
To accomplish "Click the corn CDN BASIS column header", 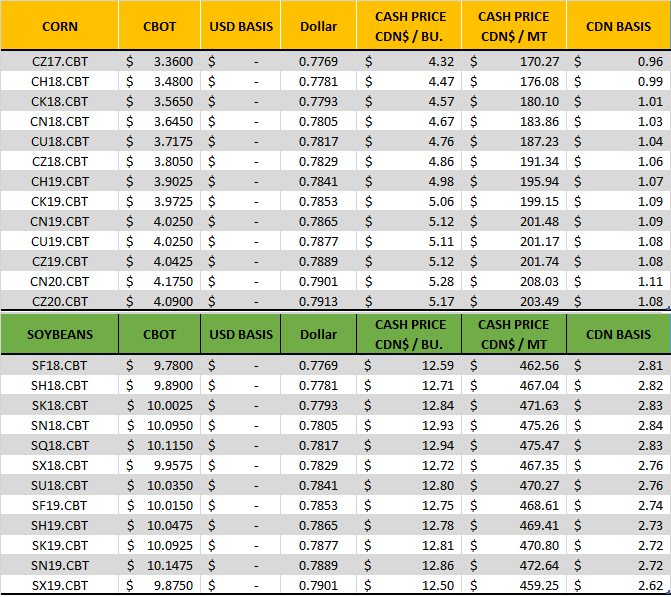I will [x=617, y=26].
